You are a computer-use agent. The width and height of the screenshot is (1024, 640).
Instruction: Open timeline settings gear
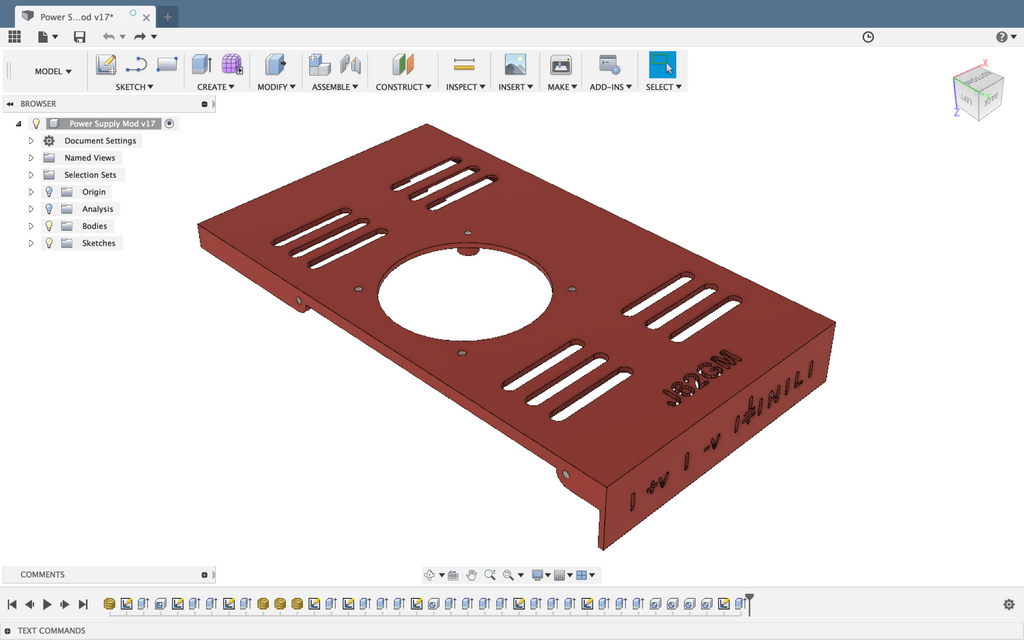(x=1008, y=604)
